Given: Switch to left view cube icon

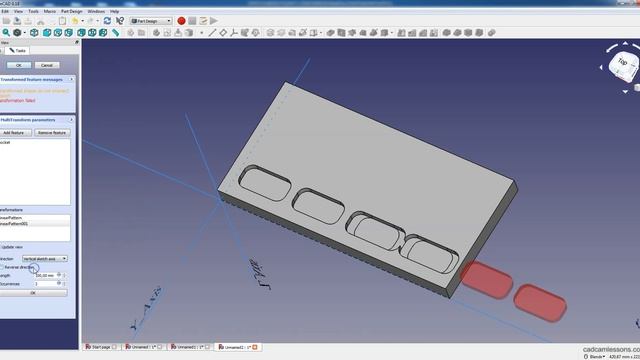Looking at the screenshot, I should coord(103,33).
